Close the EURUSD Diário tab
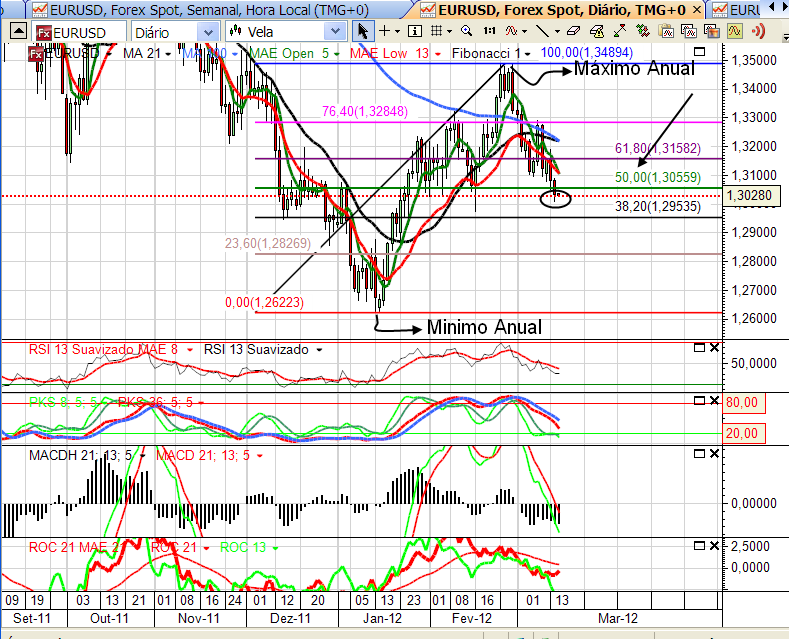789x639 pixels. (697, 10)
